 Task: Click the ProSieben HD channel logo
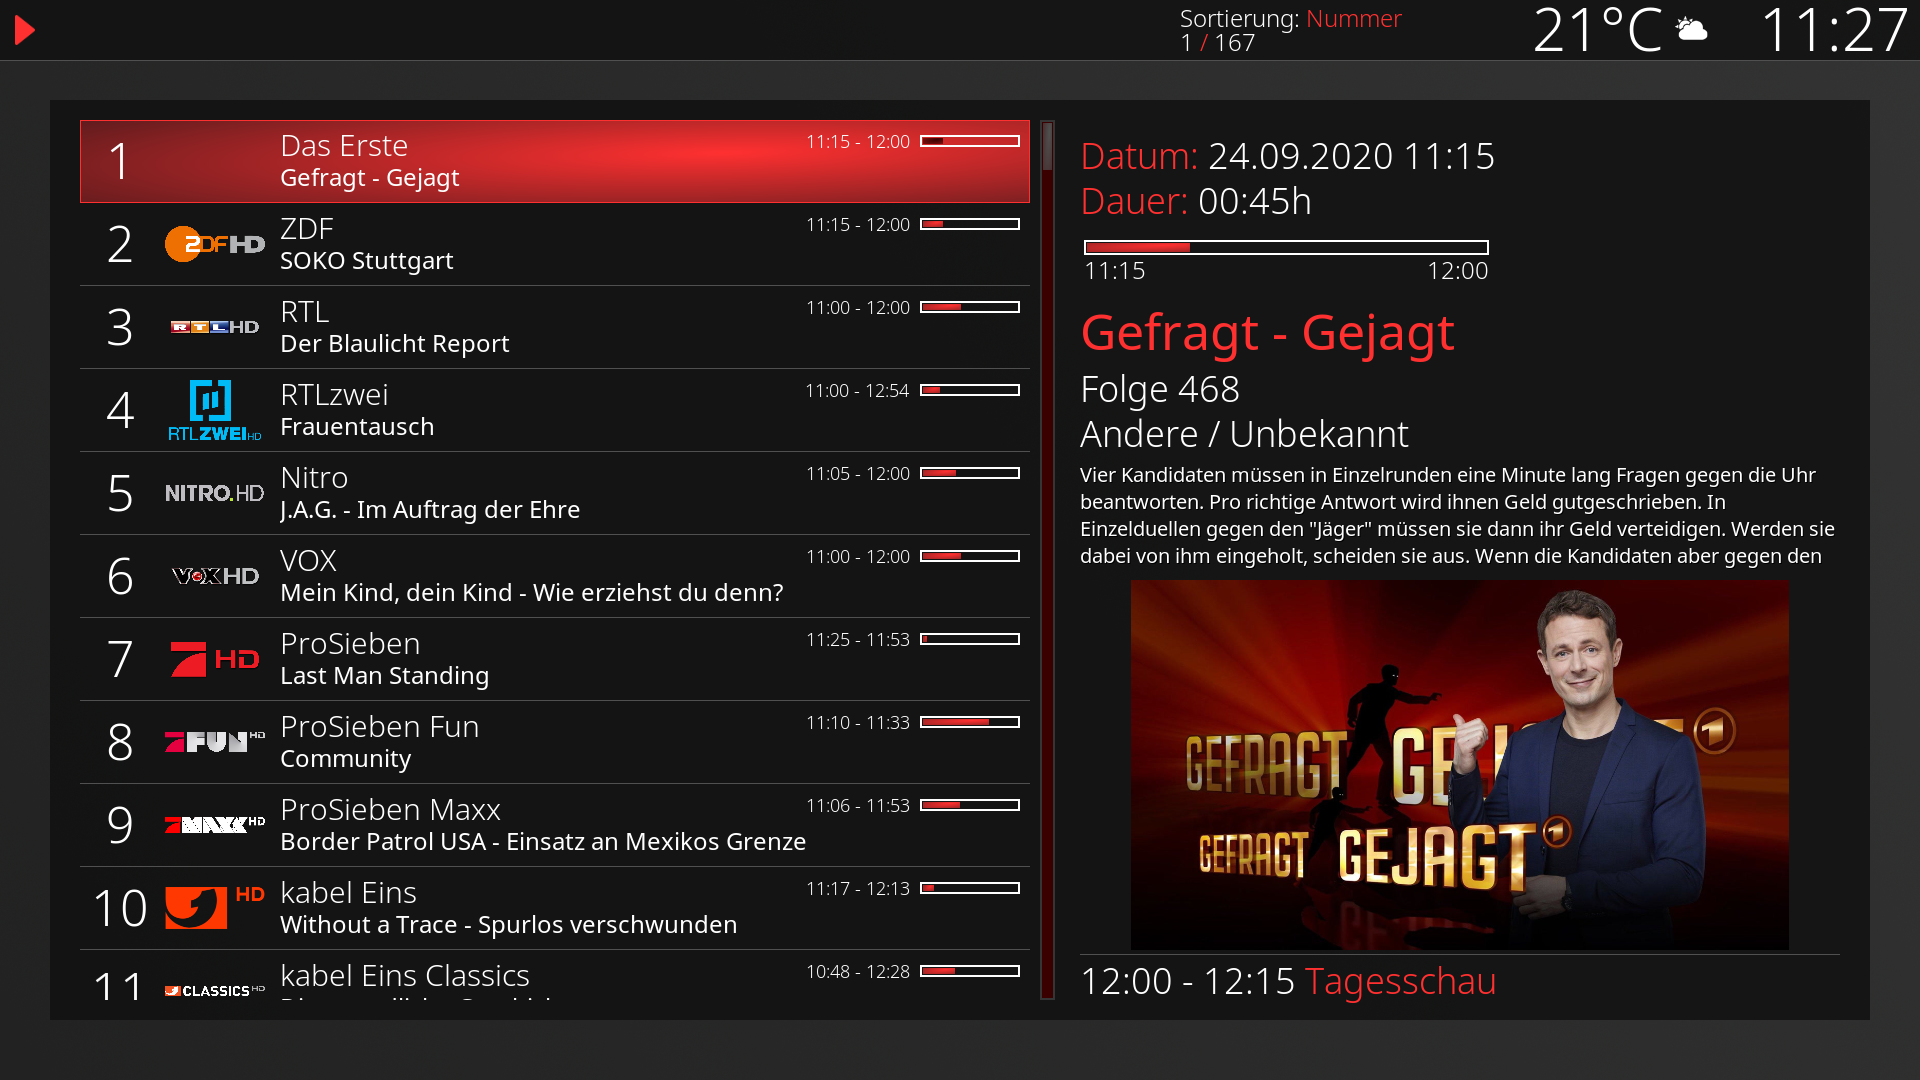pyautogui.click(x=214, y=659)
